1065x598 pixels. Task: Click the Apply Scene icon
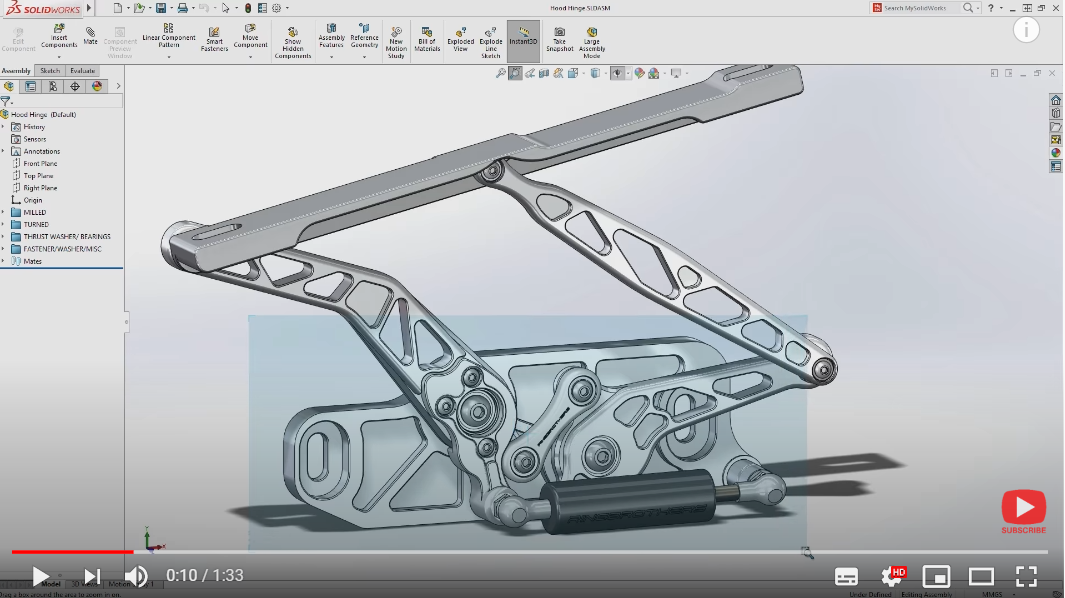(x=653, y=73)
